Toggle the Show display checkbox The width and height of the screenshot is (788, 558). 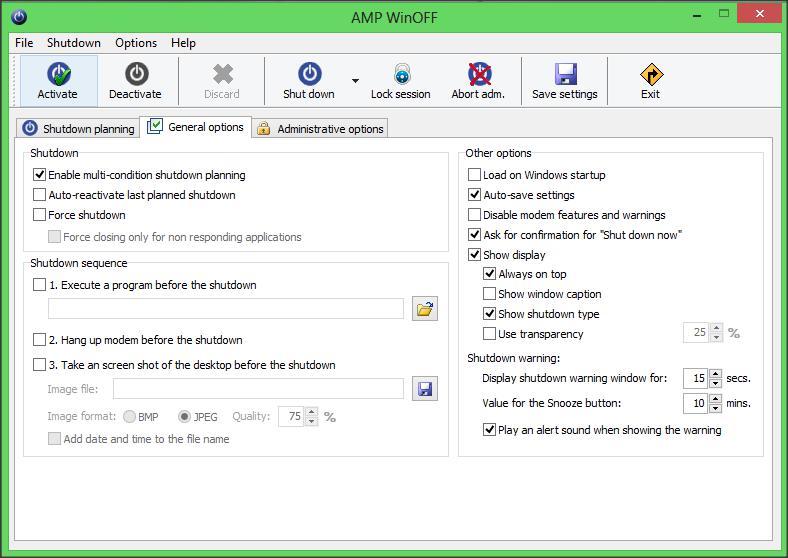point(474,254)
